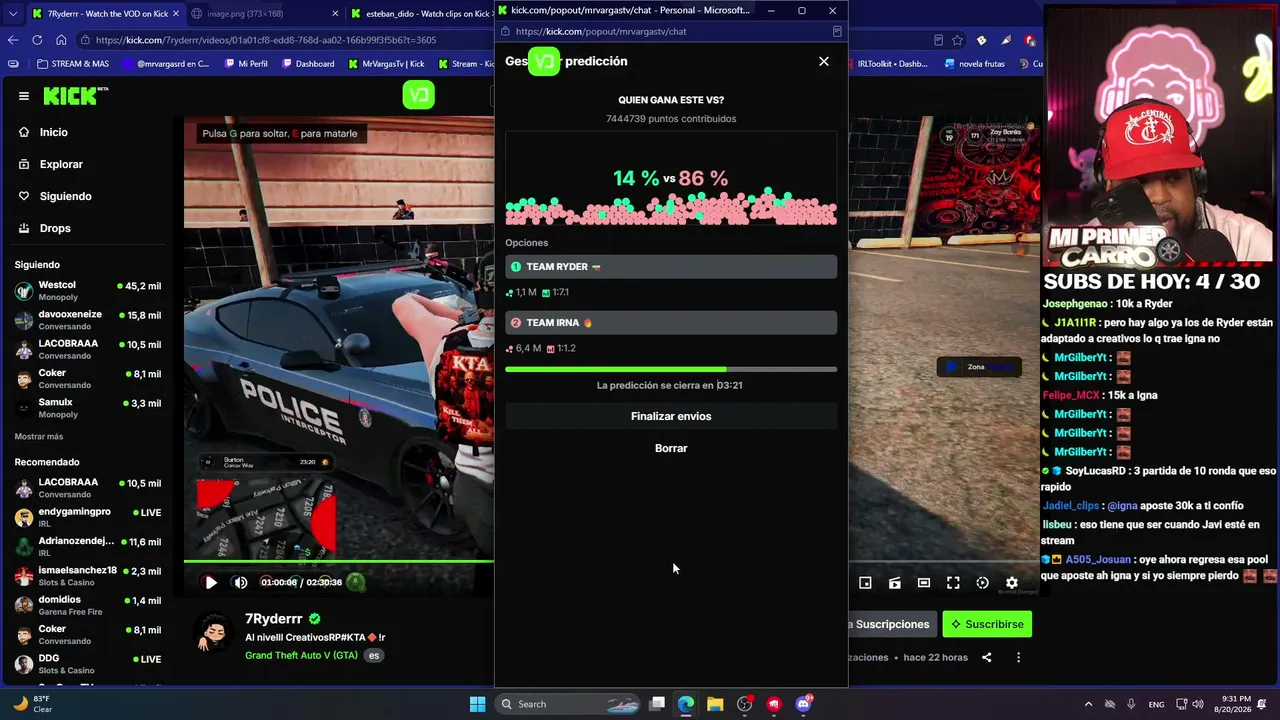Seek on the green video progress bar
The image size is (1280, 720).
click(338, 562)
